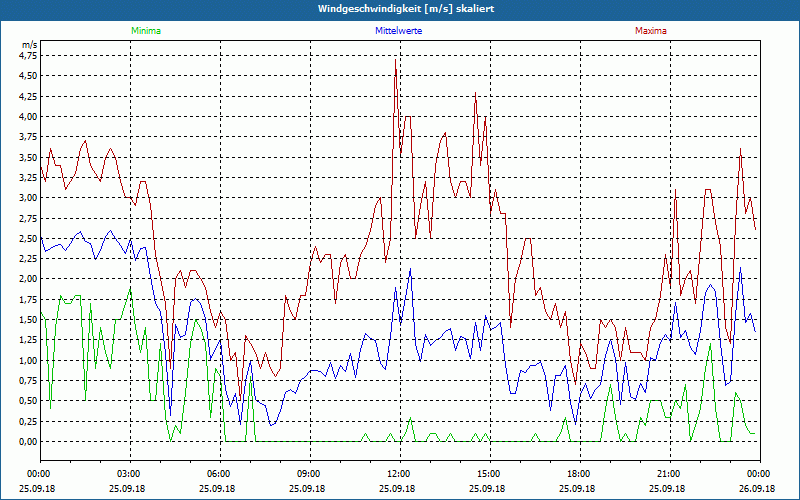Viewport: 800px width, 500px height.
Task: Choose the 09:00 time axis label
Action: coord(308,474)
